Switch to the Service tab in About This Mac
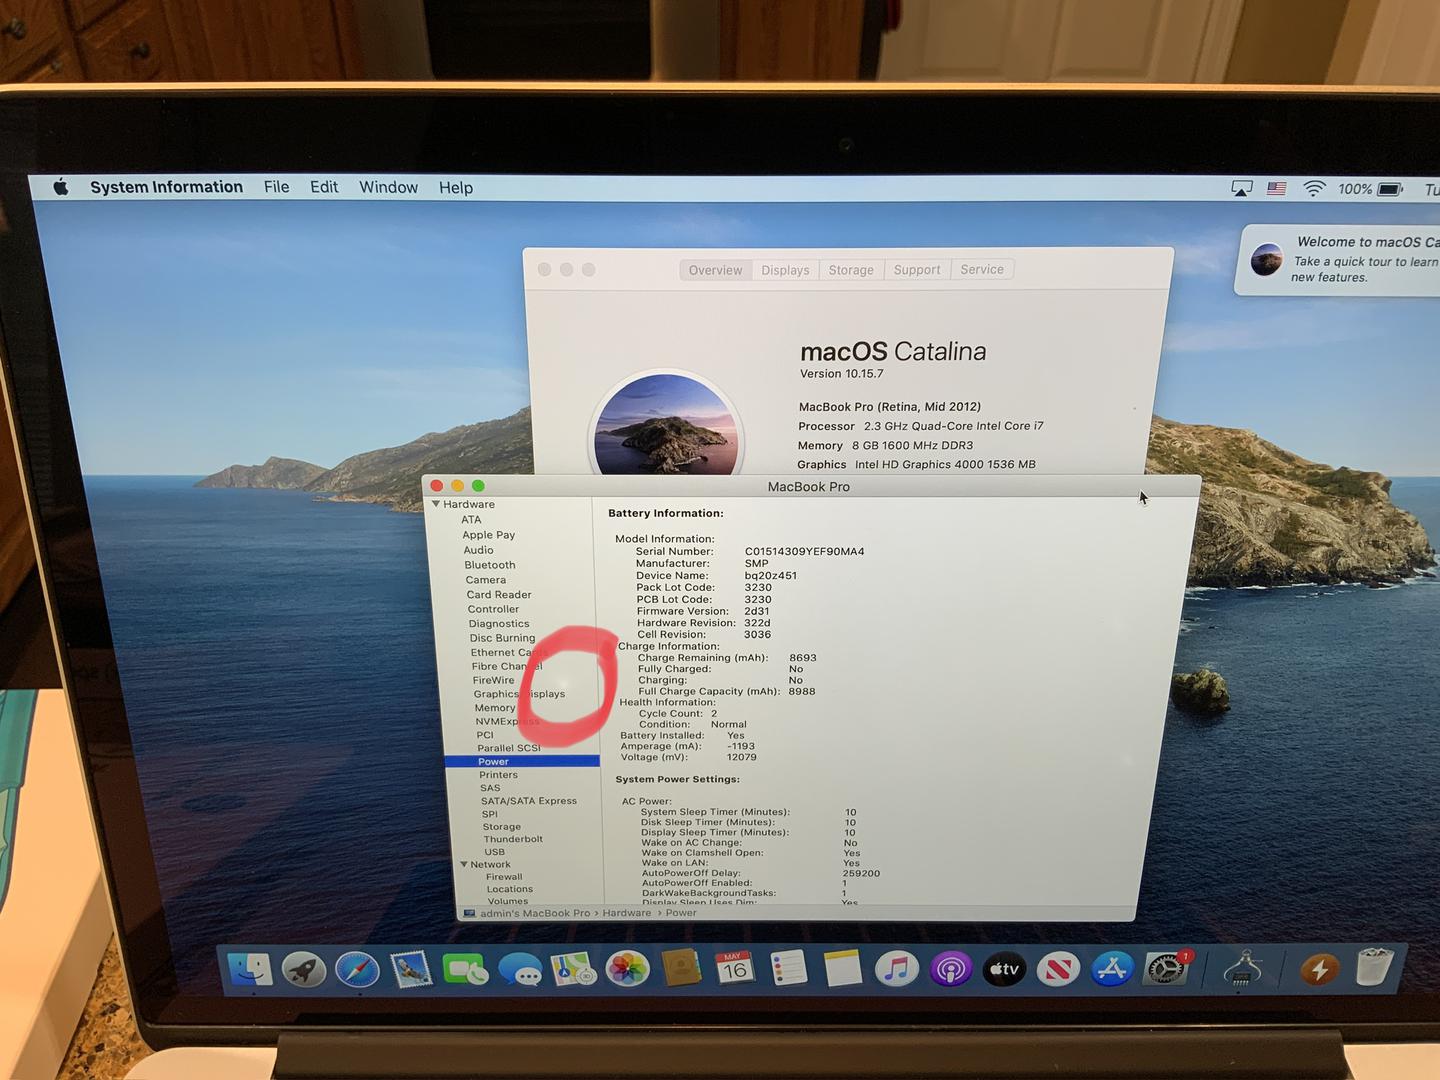 982,270
